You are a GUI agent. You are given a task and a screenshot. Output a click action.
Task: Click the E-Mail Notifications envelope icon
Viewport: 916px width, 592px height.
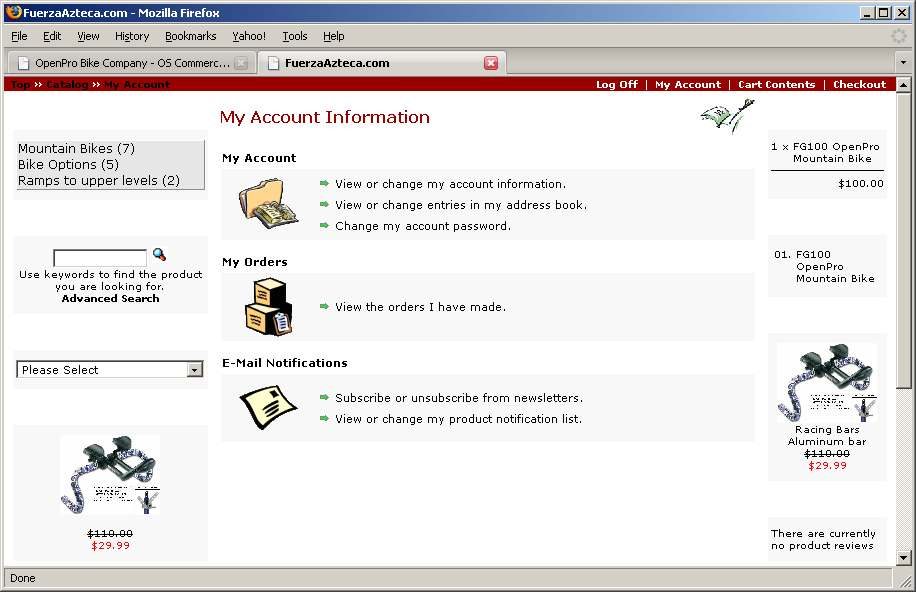click(x=267, y=408)
